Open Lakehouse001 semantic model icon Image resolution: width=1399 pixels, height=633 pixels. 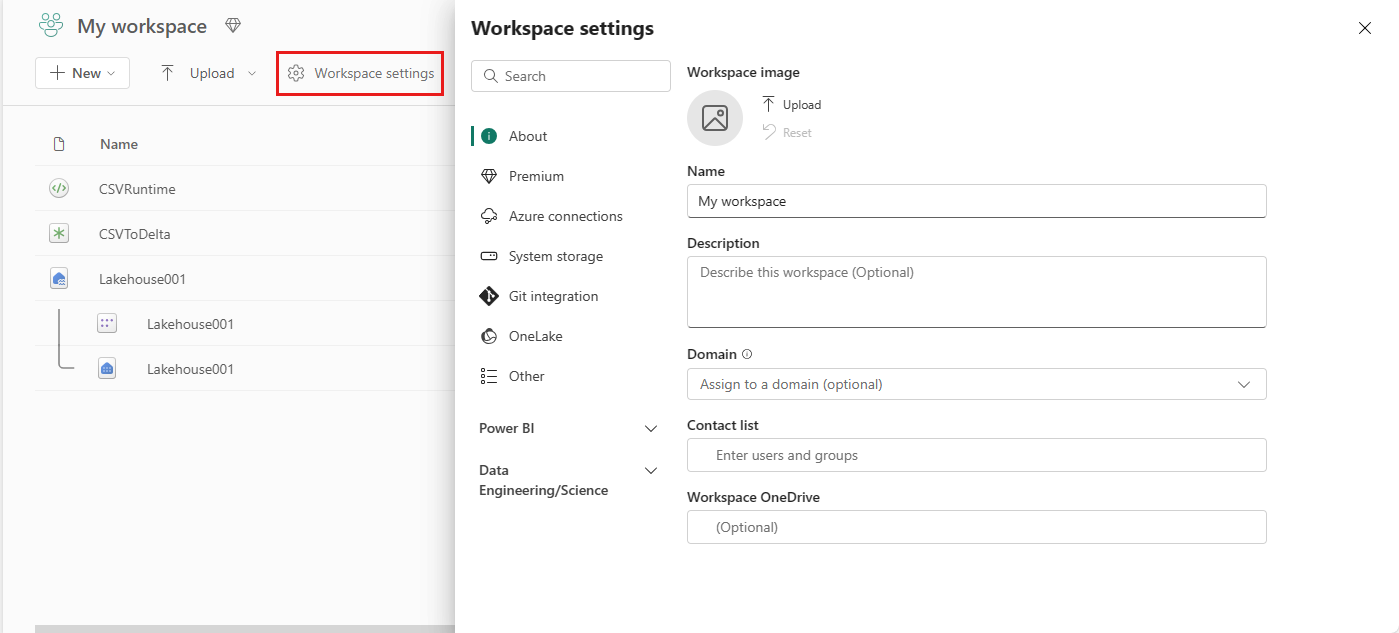point(107,324)
